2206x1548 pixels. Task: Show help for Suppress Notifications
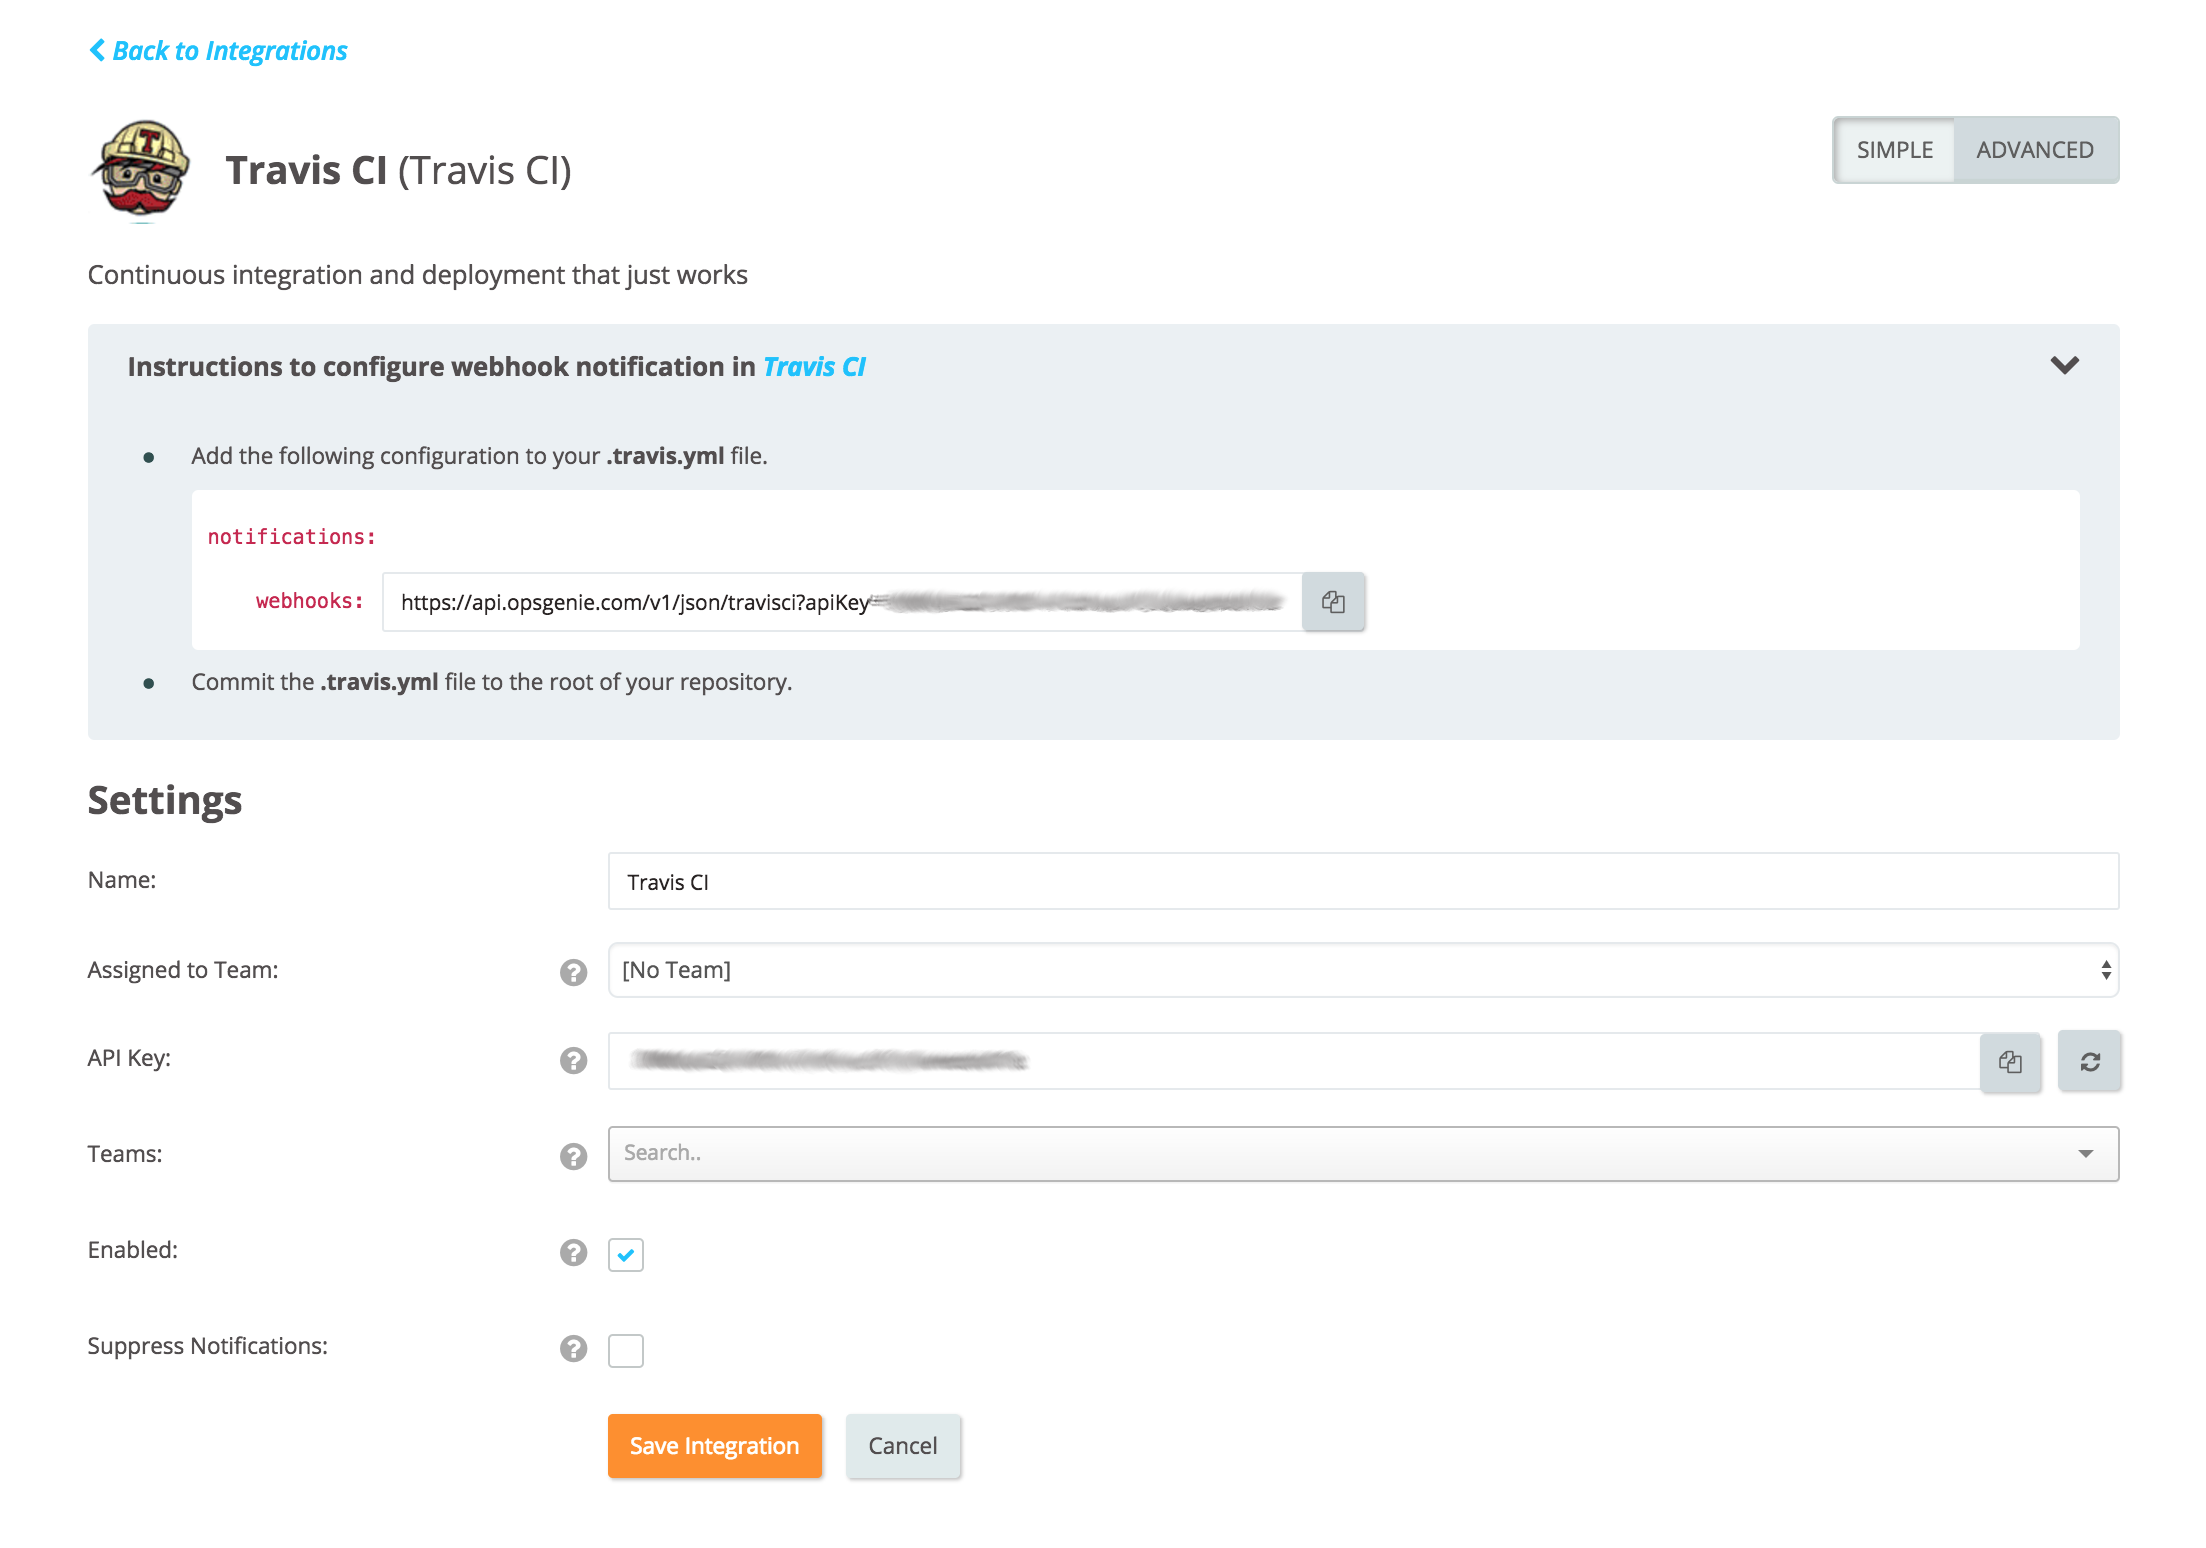[573, 1348]
